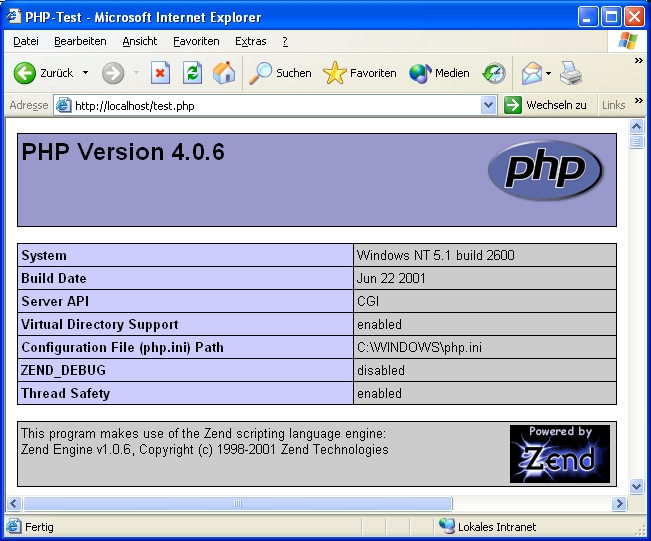Click the disabled value for ZEND_DEBUG
This screenshot has width=651, height=541.
(381, 370)
